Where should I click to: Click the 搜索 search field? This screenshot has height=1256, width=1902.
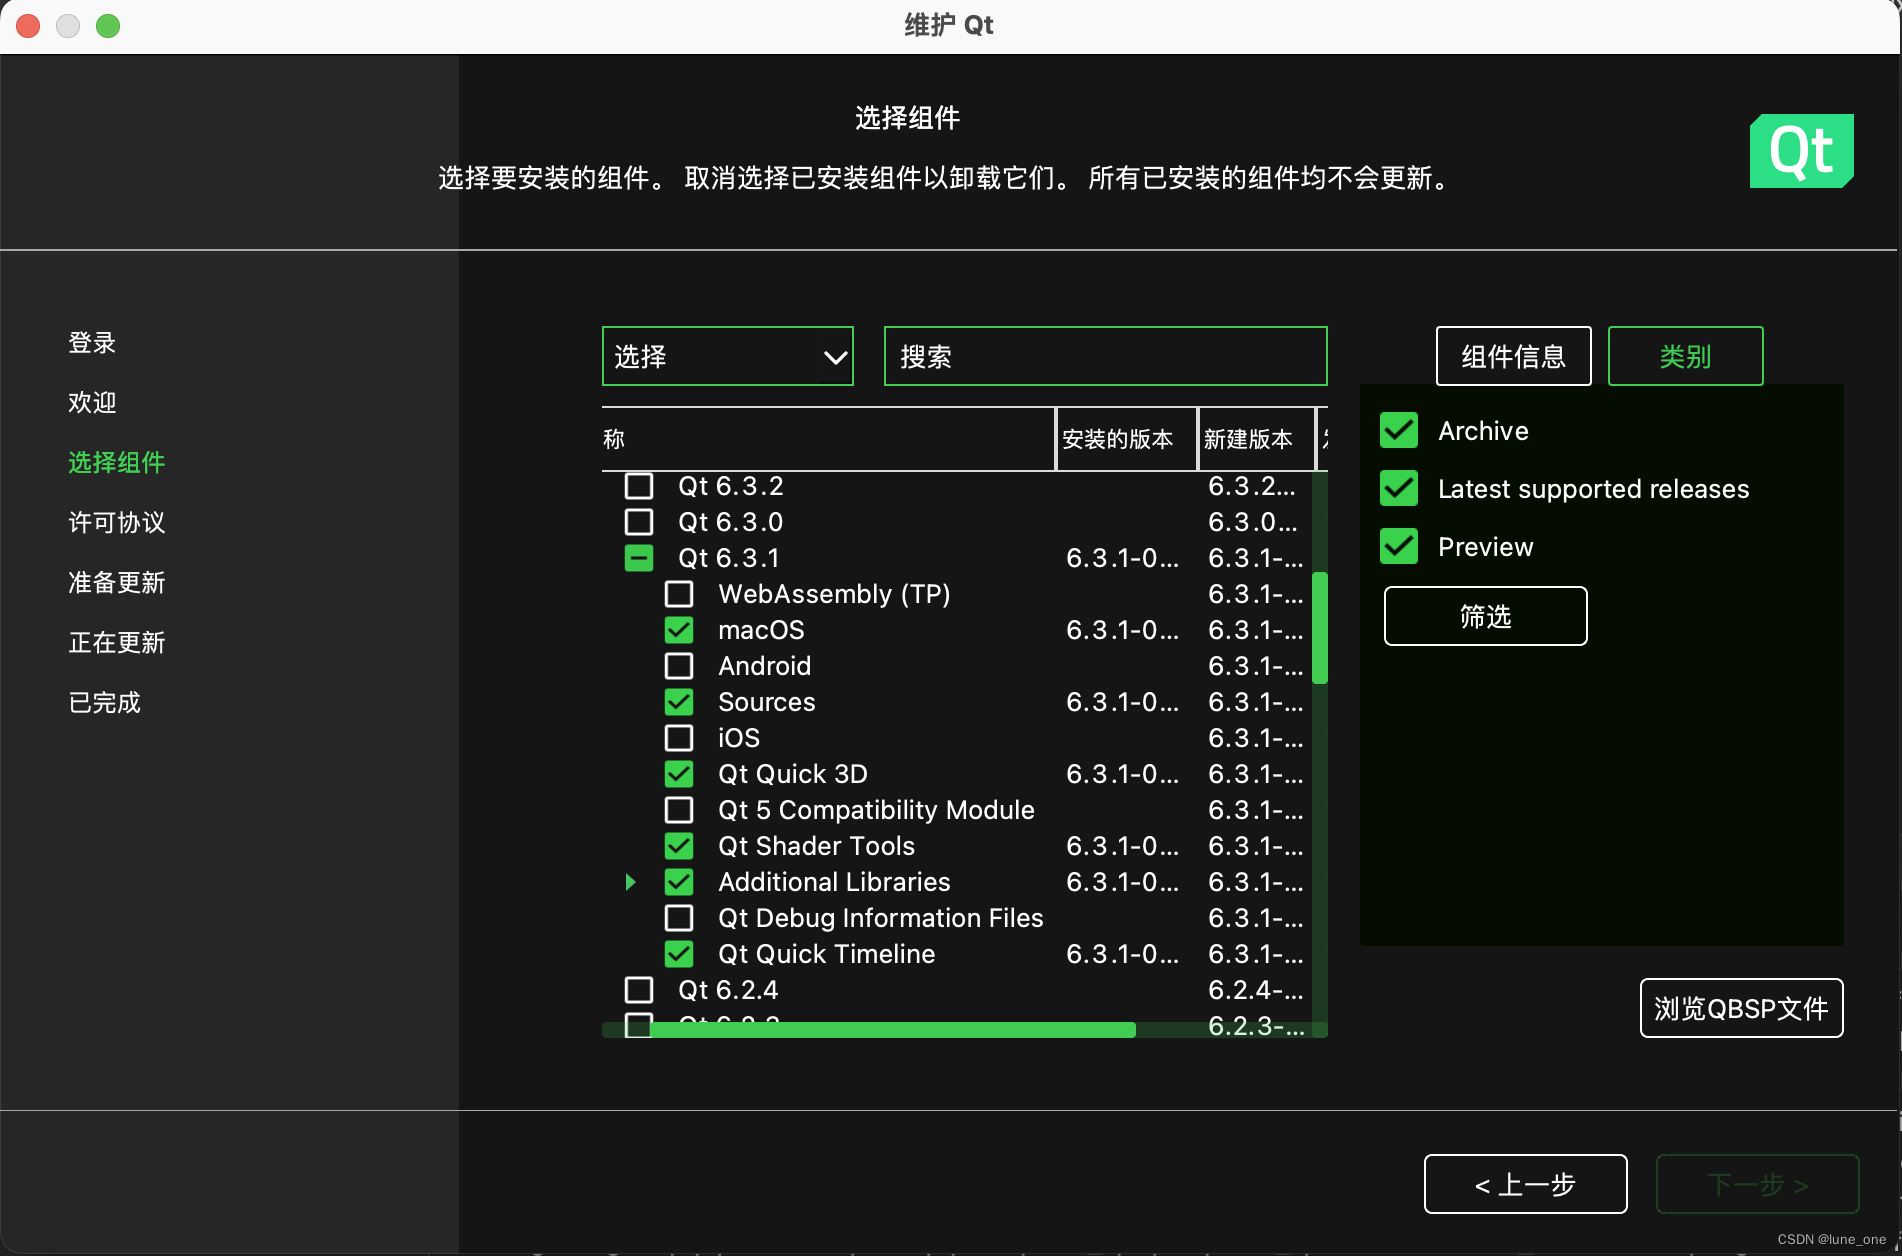(1104, 356)
